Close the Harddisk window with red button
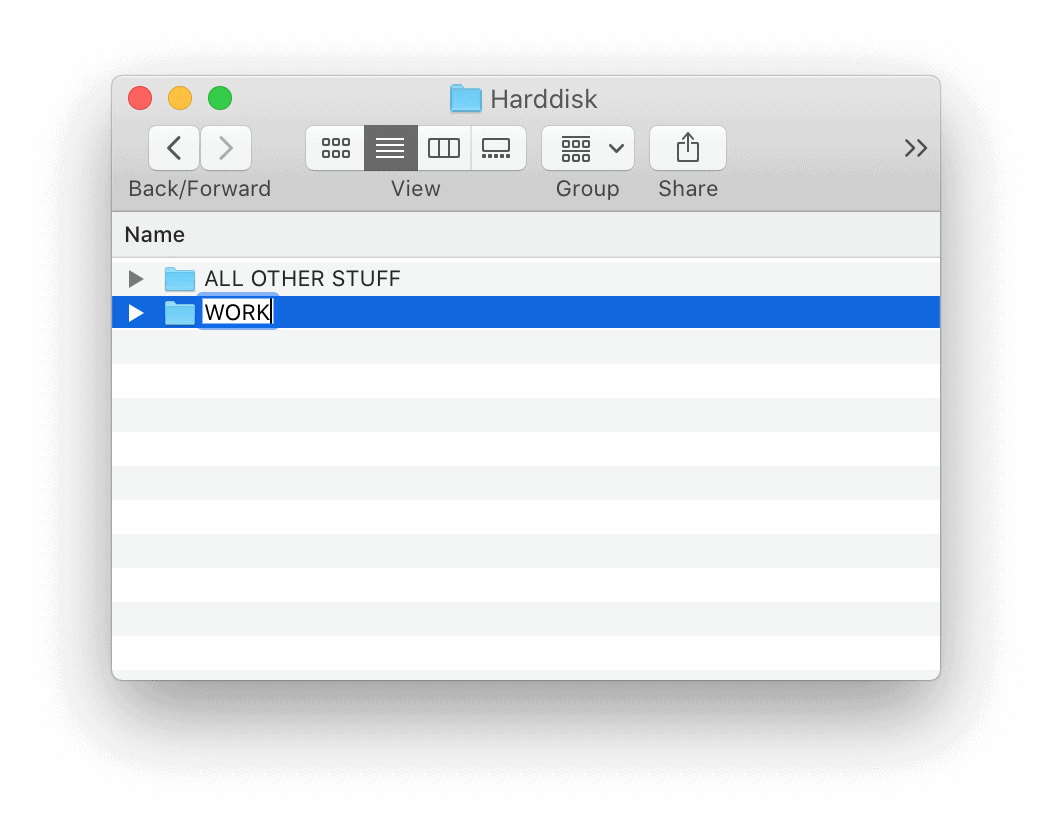The height and width of the screenshot is (828, 1052). point(140,99)
